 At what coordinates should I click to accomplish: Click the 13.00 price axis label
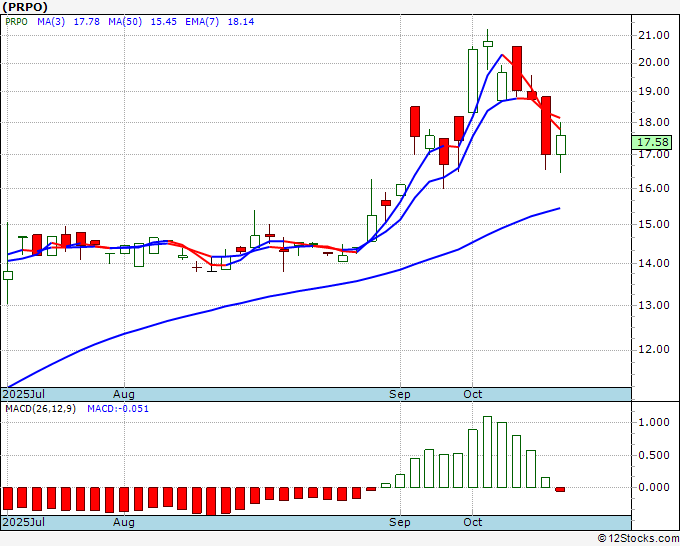pos(654,305)
